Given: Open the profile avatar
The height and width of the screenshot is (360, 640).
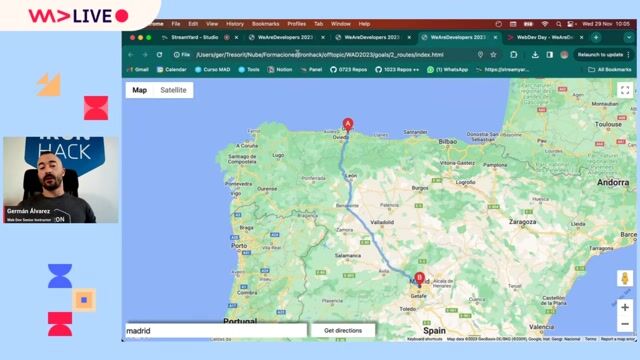Looking at the screenshot, I should click(564, 55).
